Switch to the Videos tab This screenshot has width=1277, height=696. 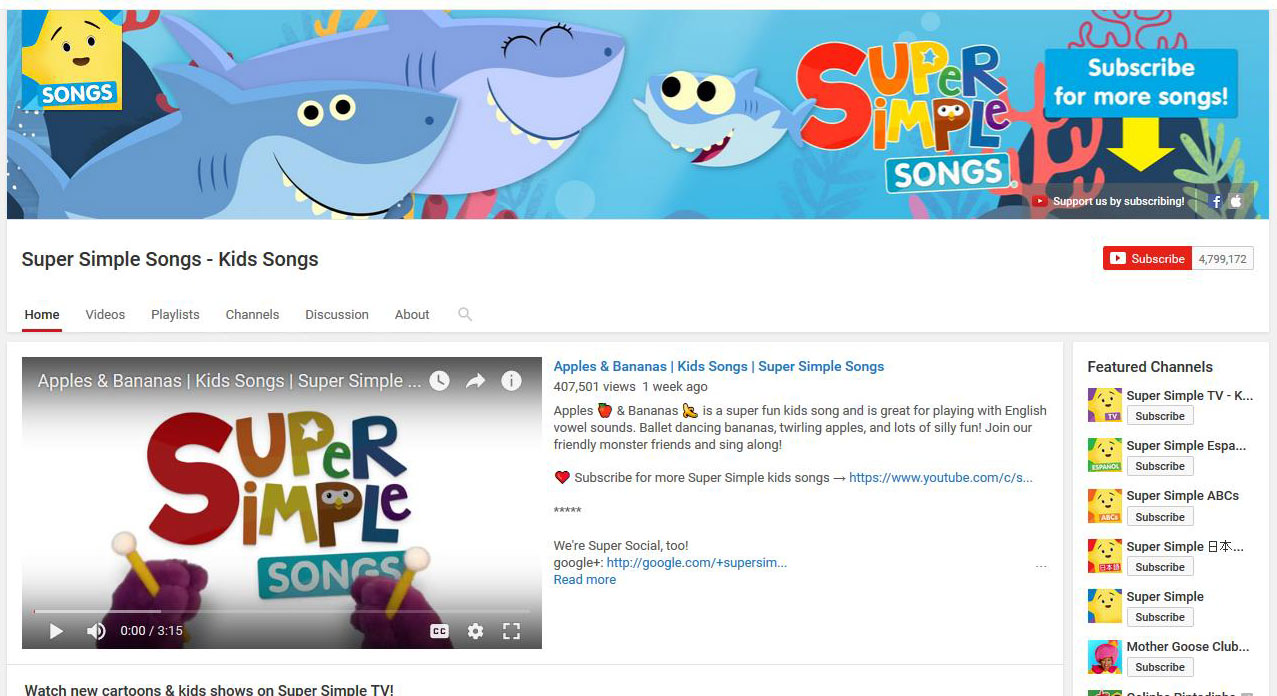tap(105, 314)
